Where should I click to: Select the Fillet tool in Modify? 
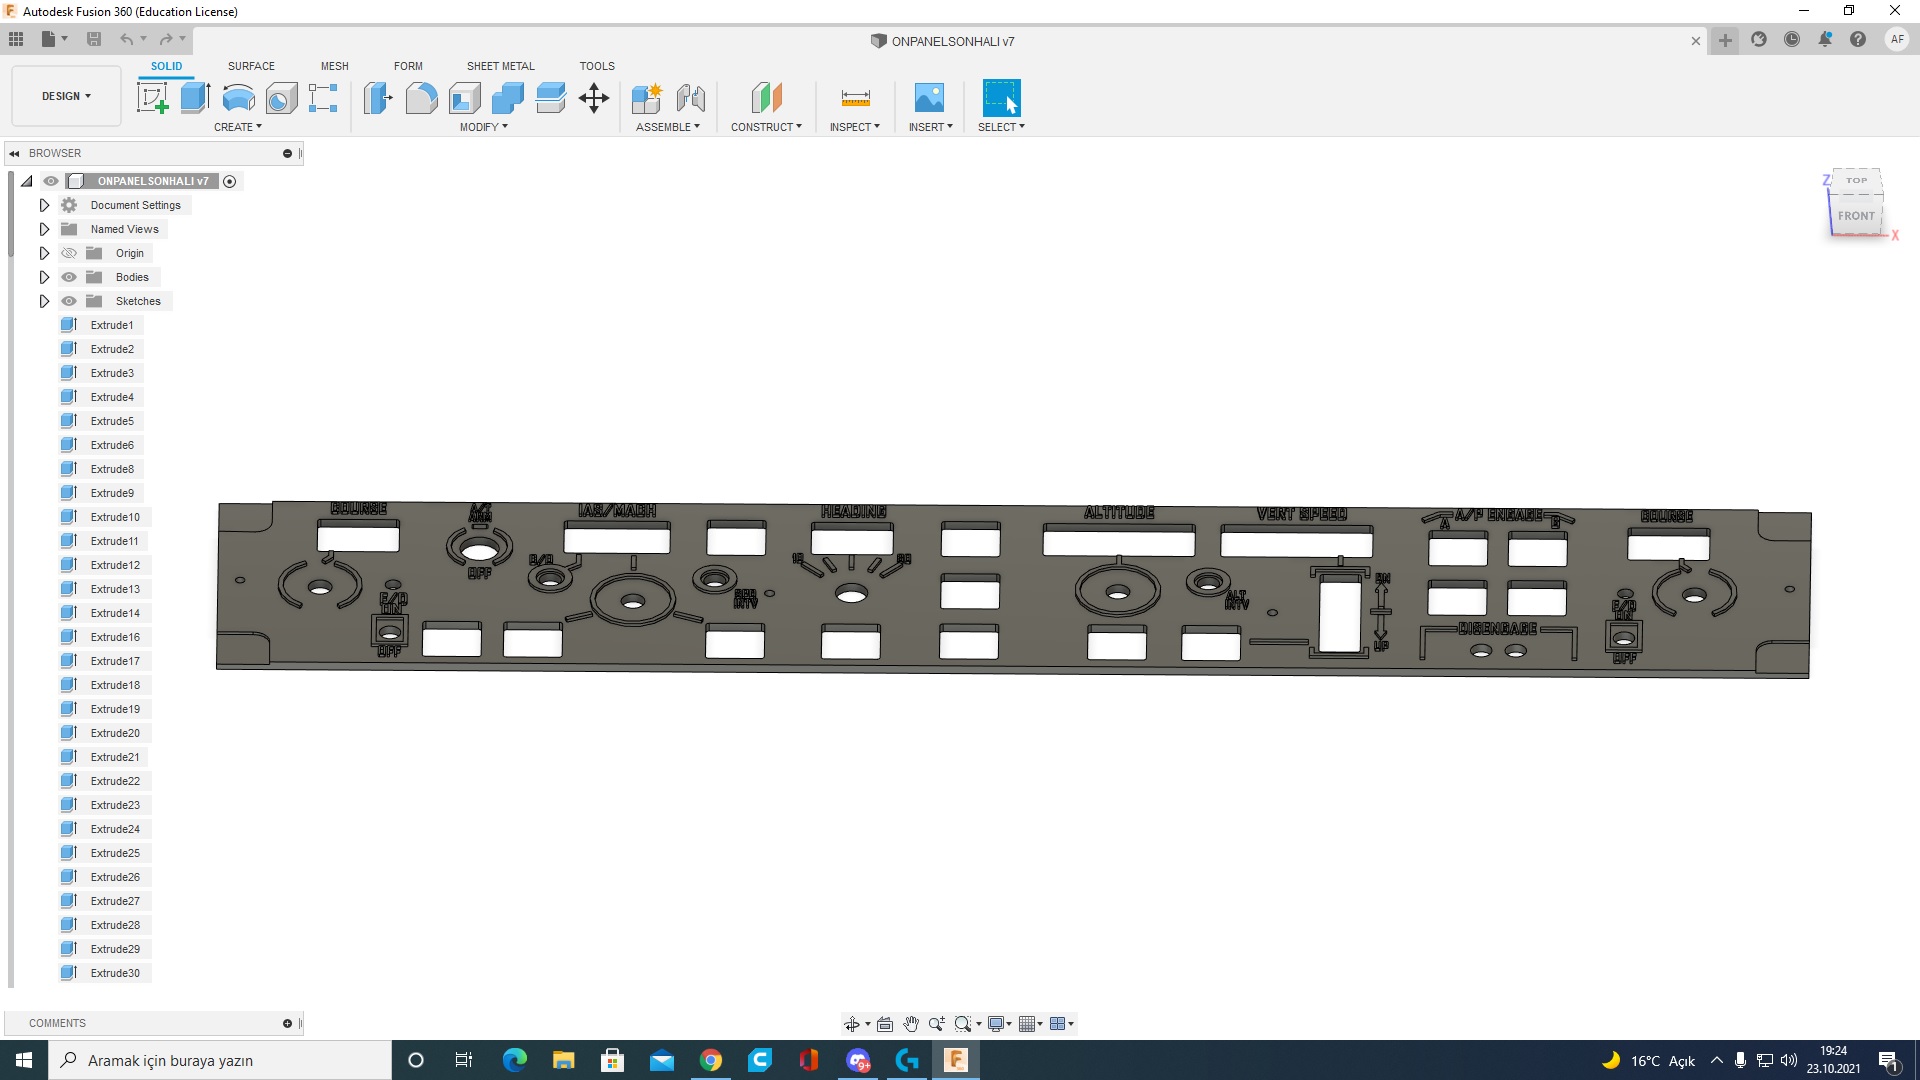click(x=421, y=97)
